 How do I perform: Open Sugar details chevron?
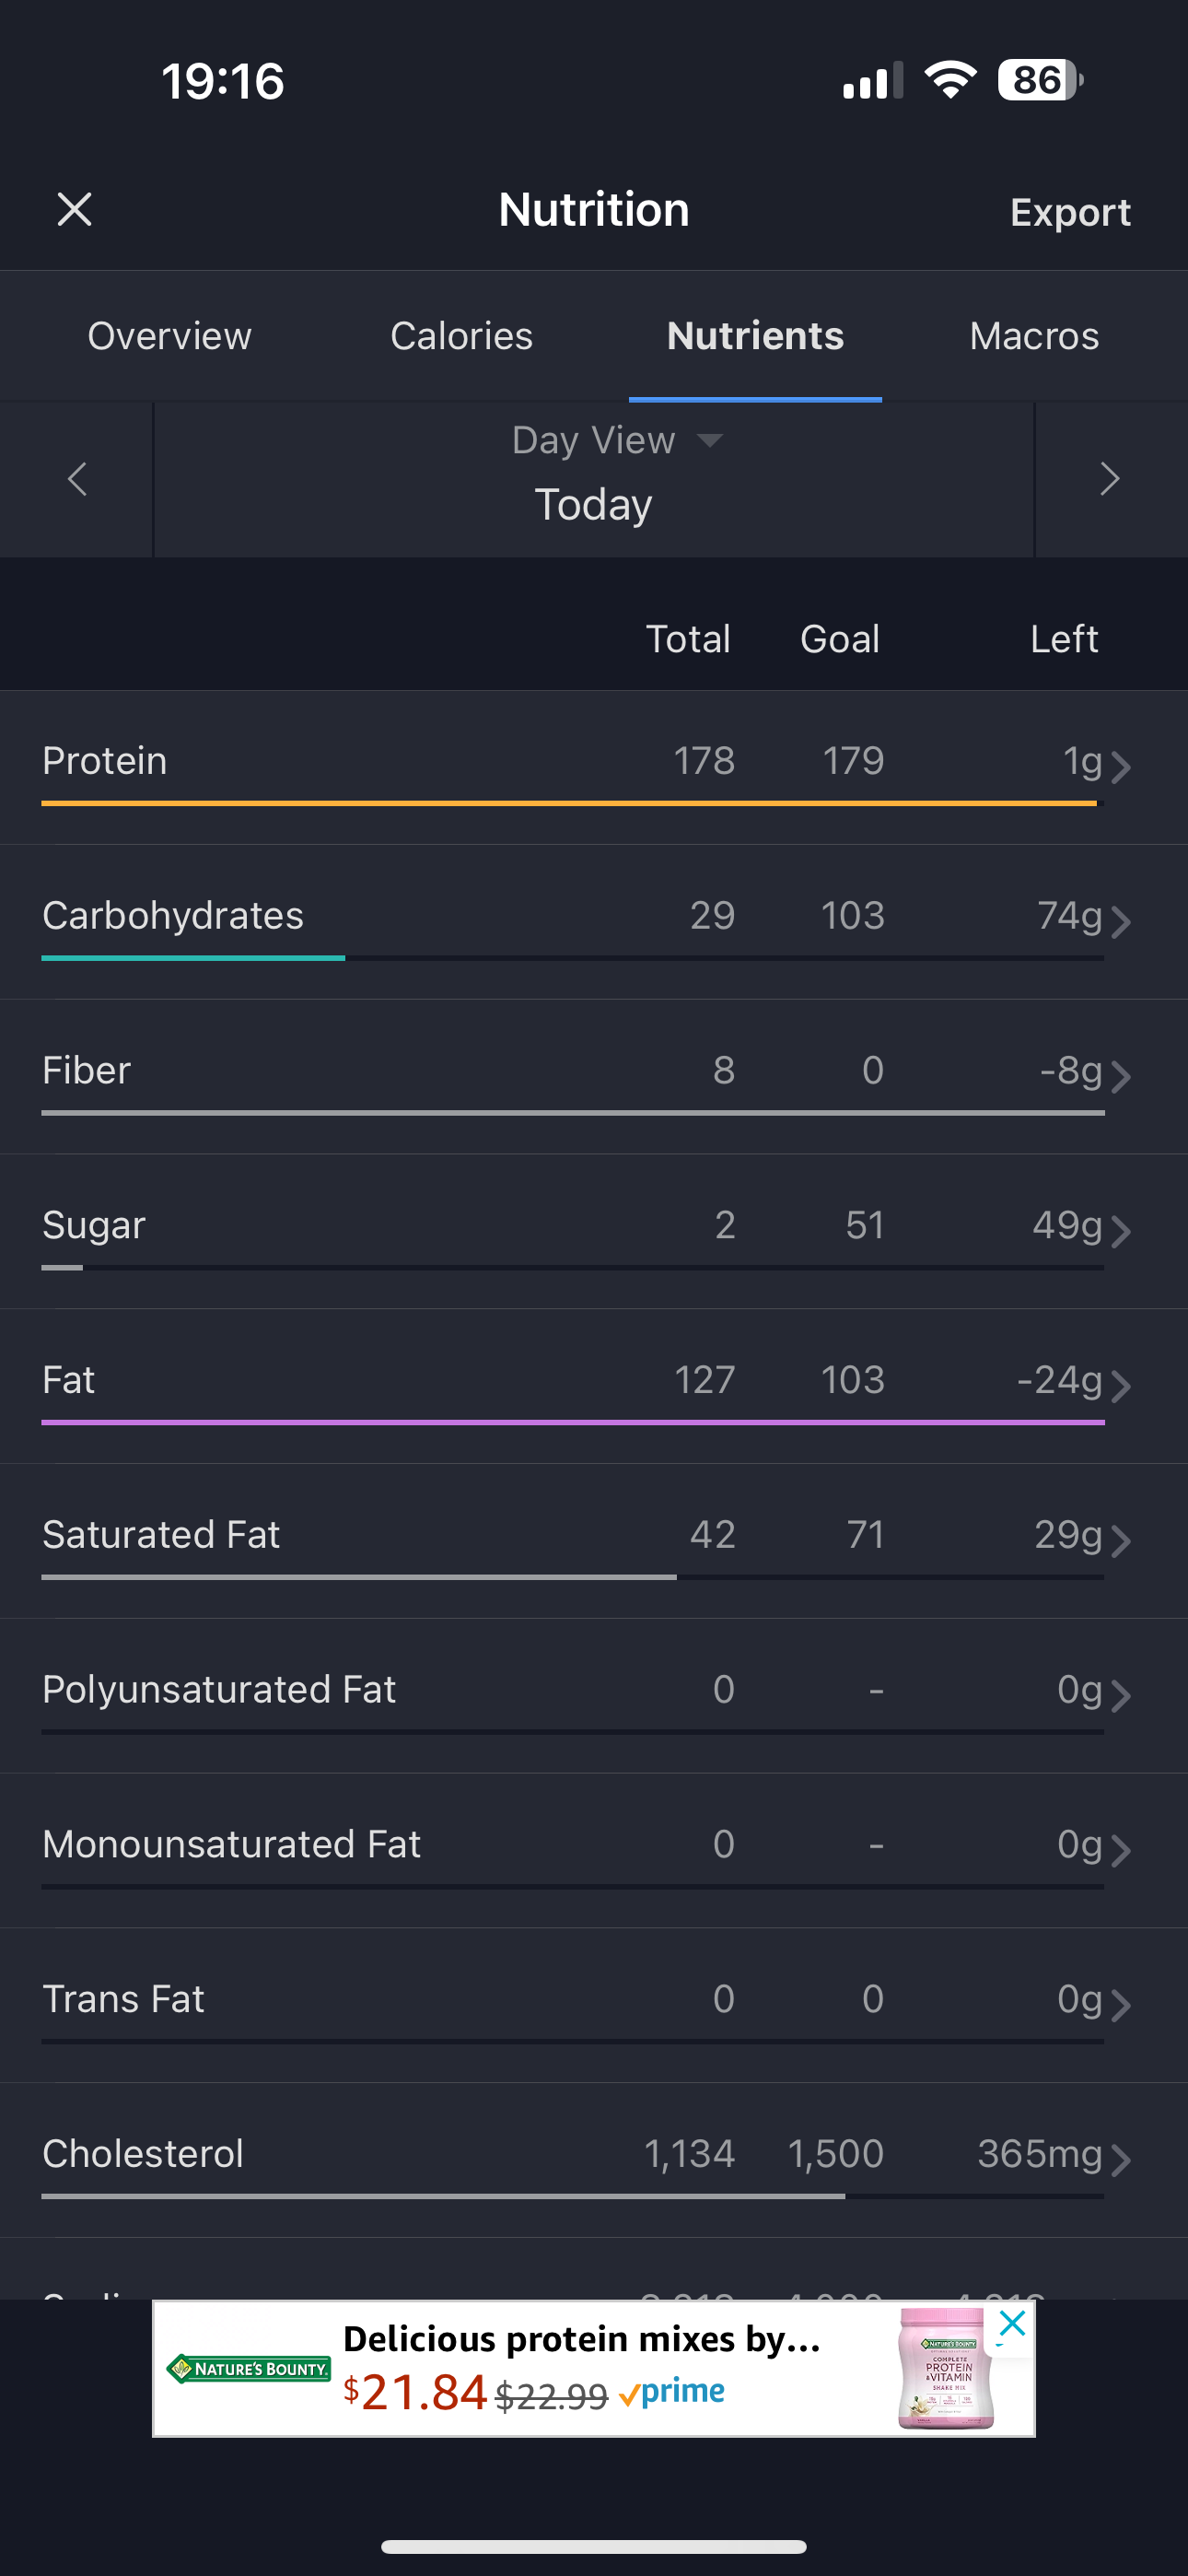(x=1121, y=1231)
